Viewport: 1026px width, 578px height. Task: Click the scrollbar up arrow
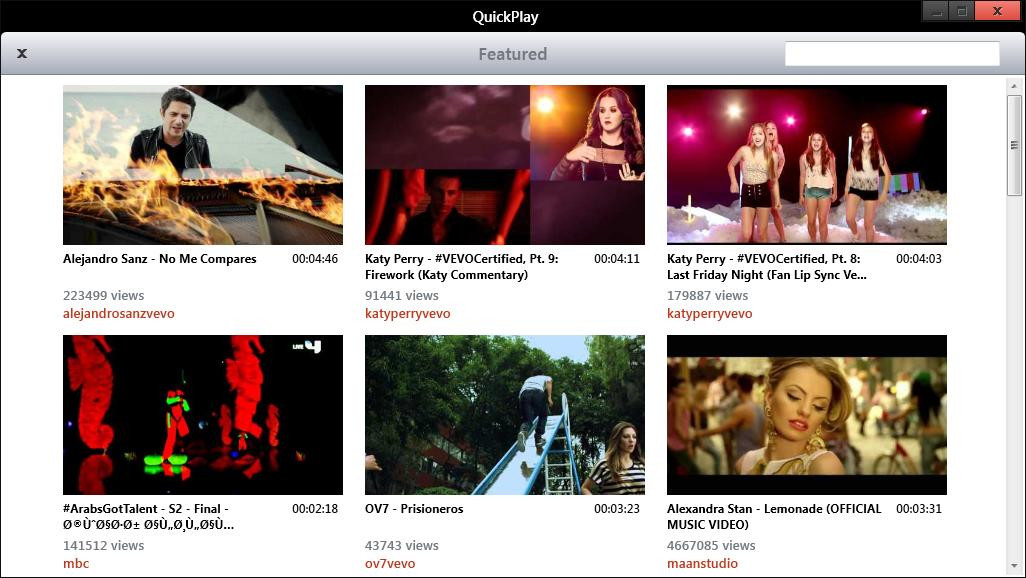pos(1014,86)
